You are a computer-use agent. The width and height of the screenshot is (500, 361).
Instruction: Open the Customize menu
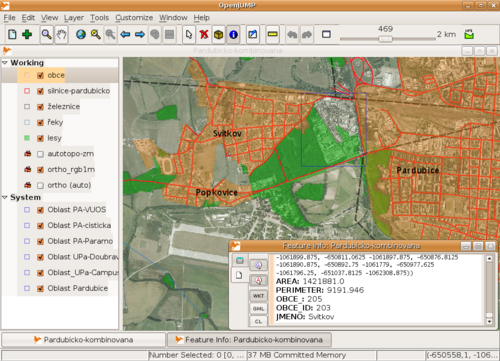[134, 18]
